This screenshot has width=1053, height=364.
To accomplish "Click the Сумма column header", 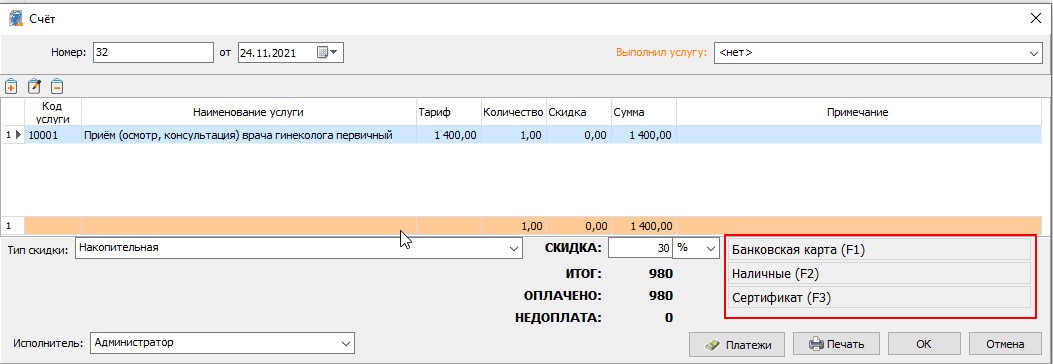I will (643, 112).
